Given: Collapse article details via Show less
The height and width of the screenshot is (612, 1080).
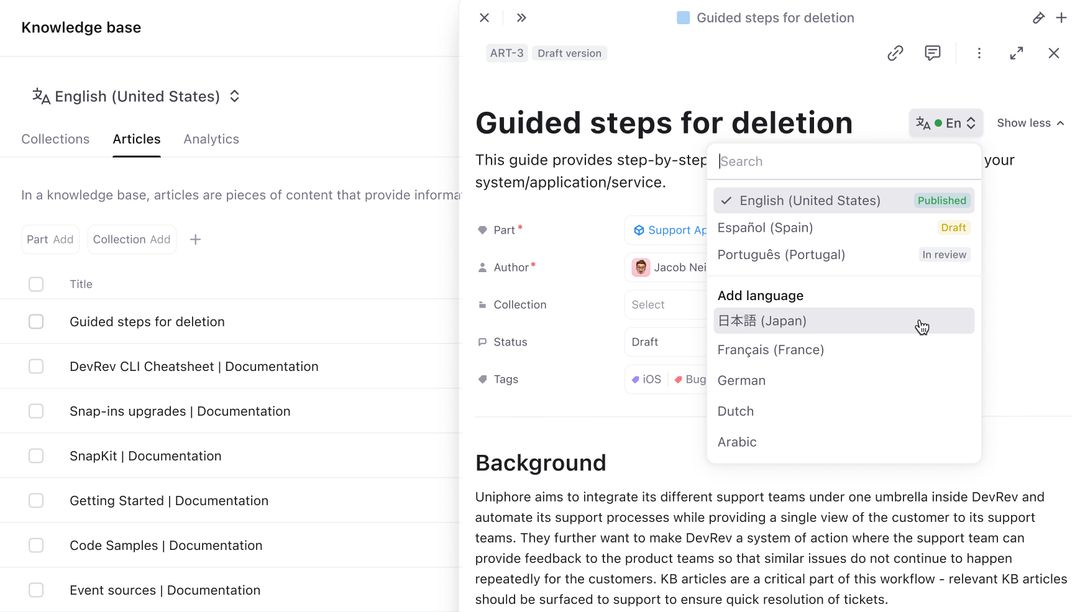Looking at the screenshot, I should [x=1029, y=122].
